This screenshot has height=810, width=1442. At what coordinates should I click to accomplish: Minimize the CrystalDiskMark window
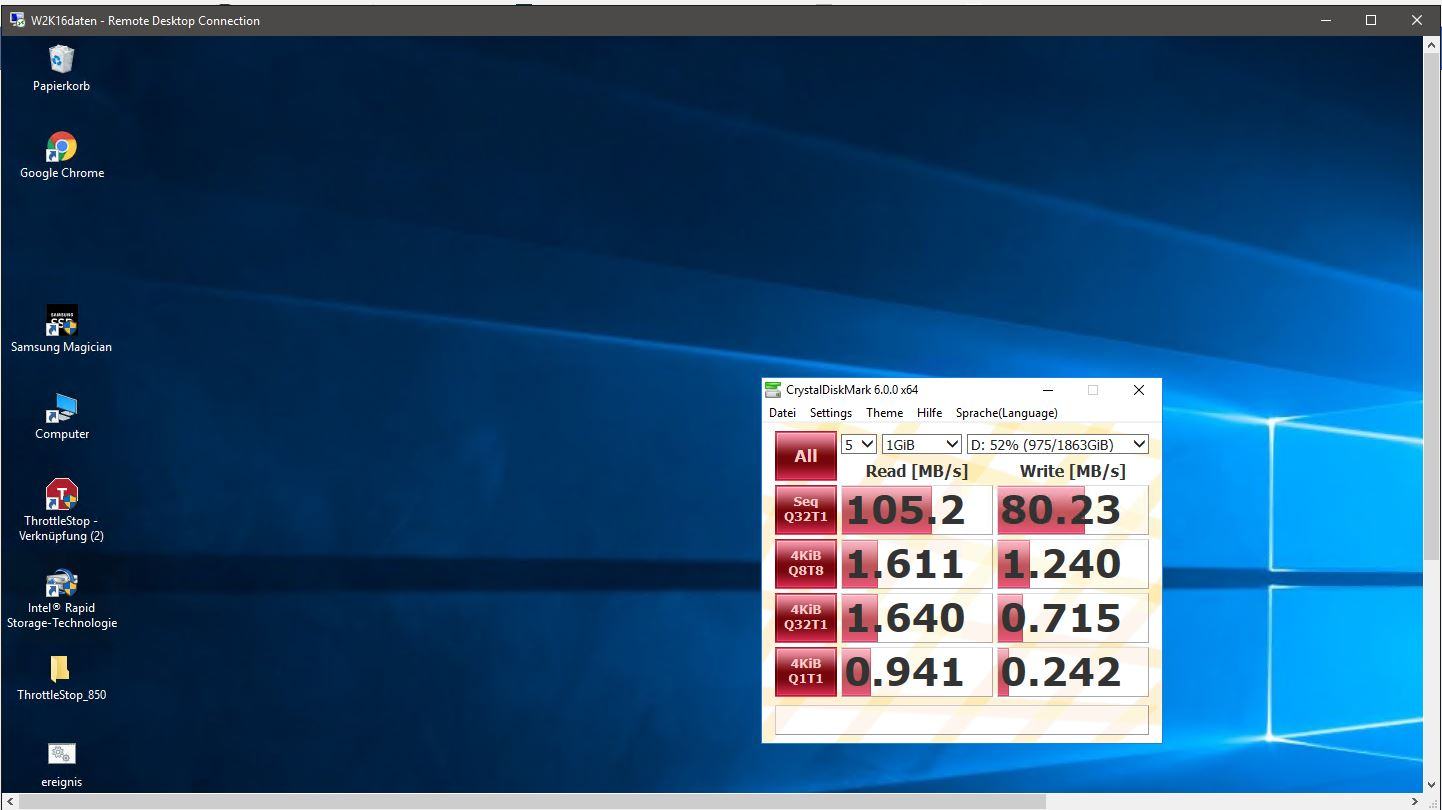[1047, 390]
